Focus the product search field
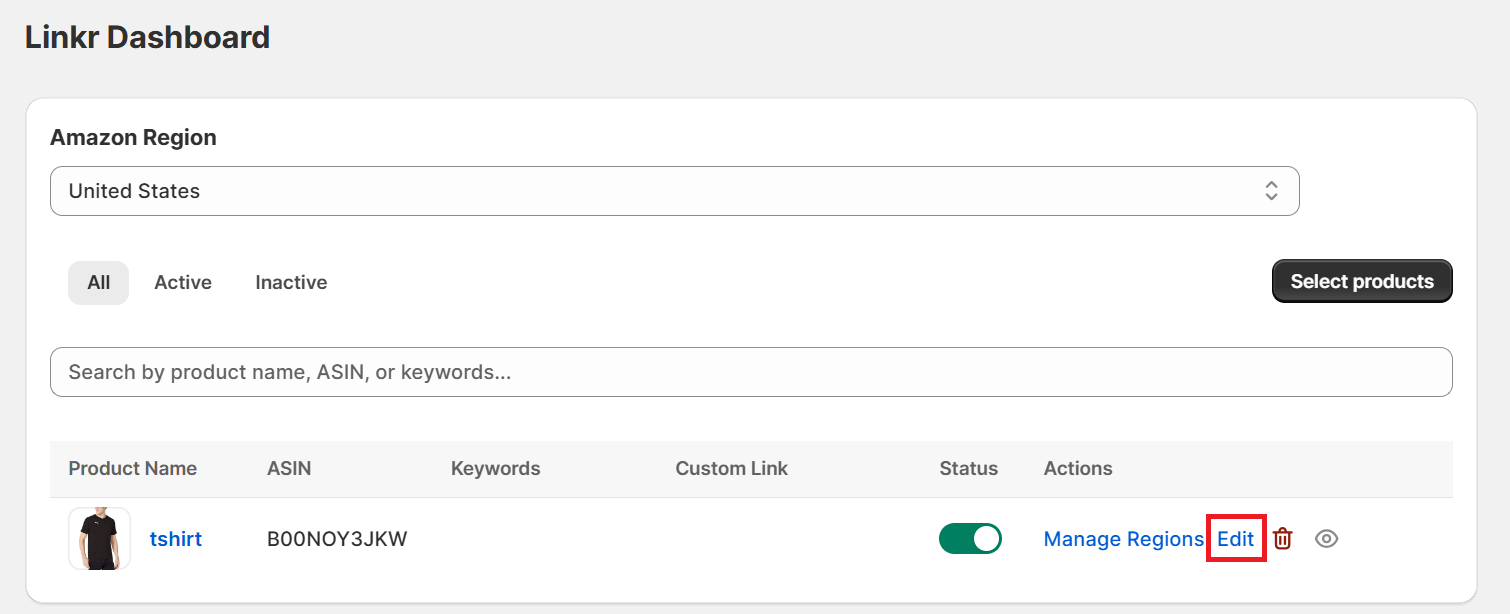Viewport: 1510px width, 614px height. [x=750, y=372]
